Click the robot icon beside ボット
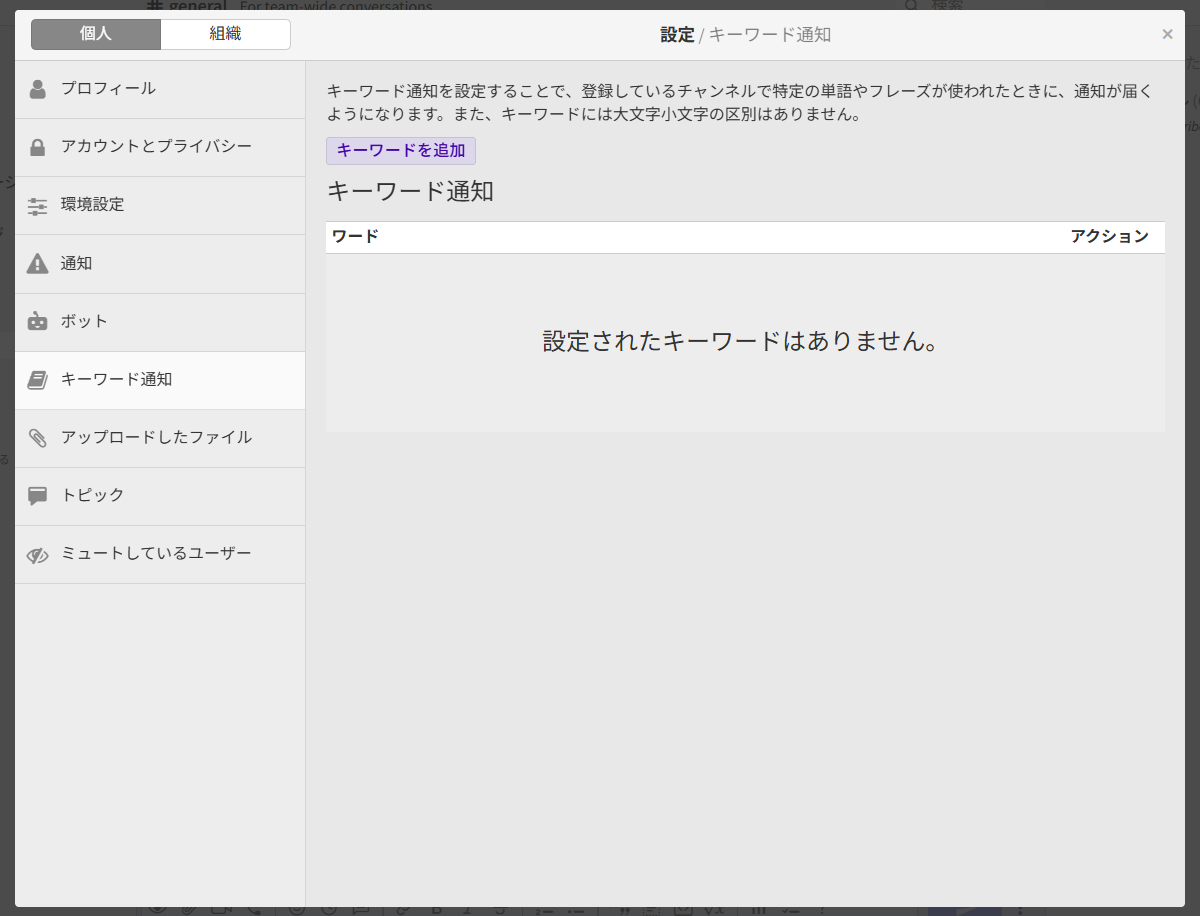This screenshot has height=916, width=1200. [x=37, y=321]
